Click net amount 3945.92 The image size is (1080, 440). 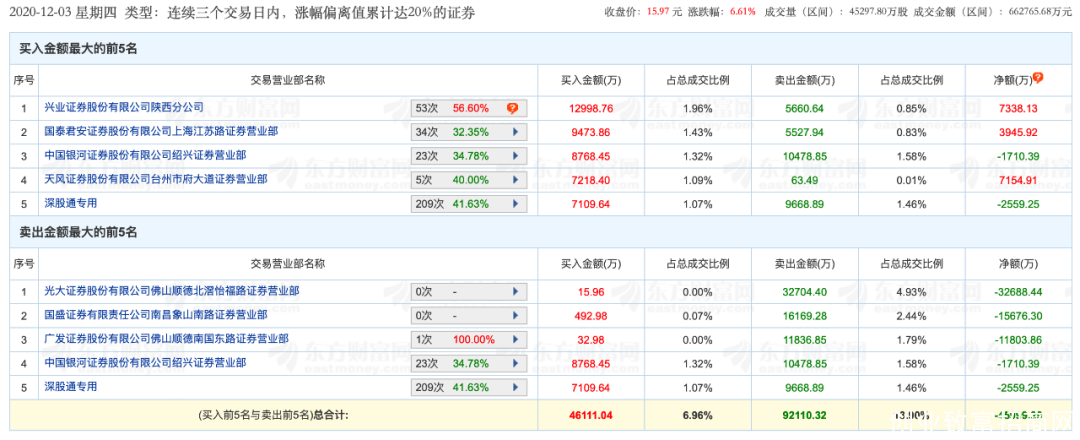click(x=1017, y=132)
